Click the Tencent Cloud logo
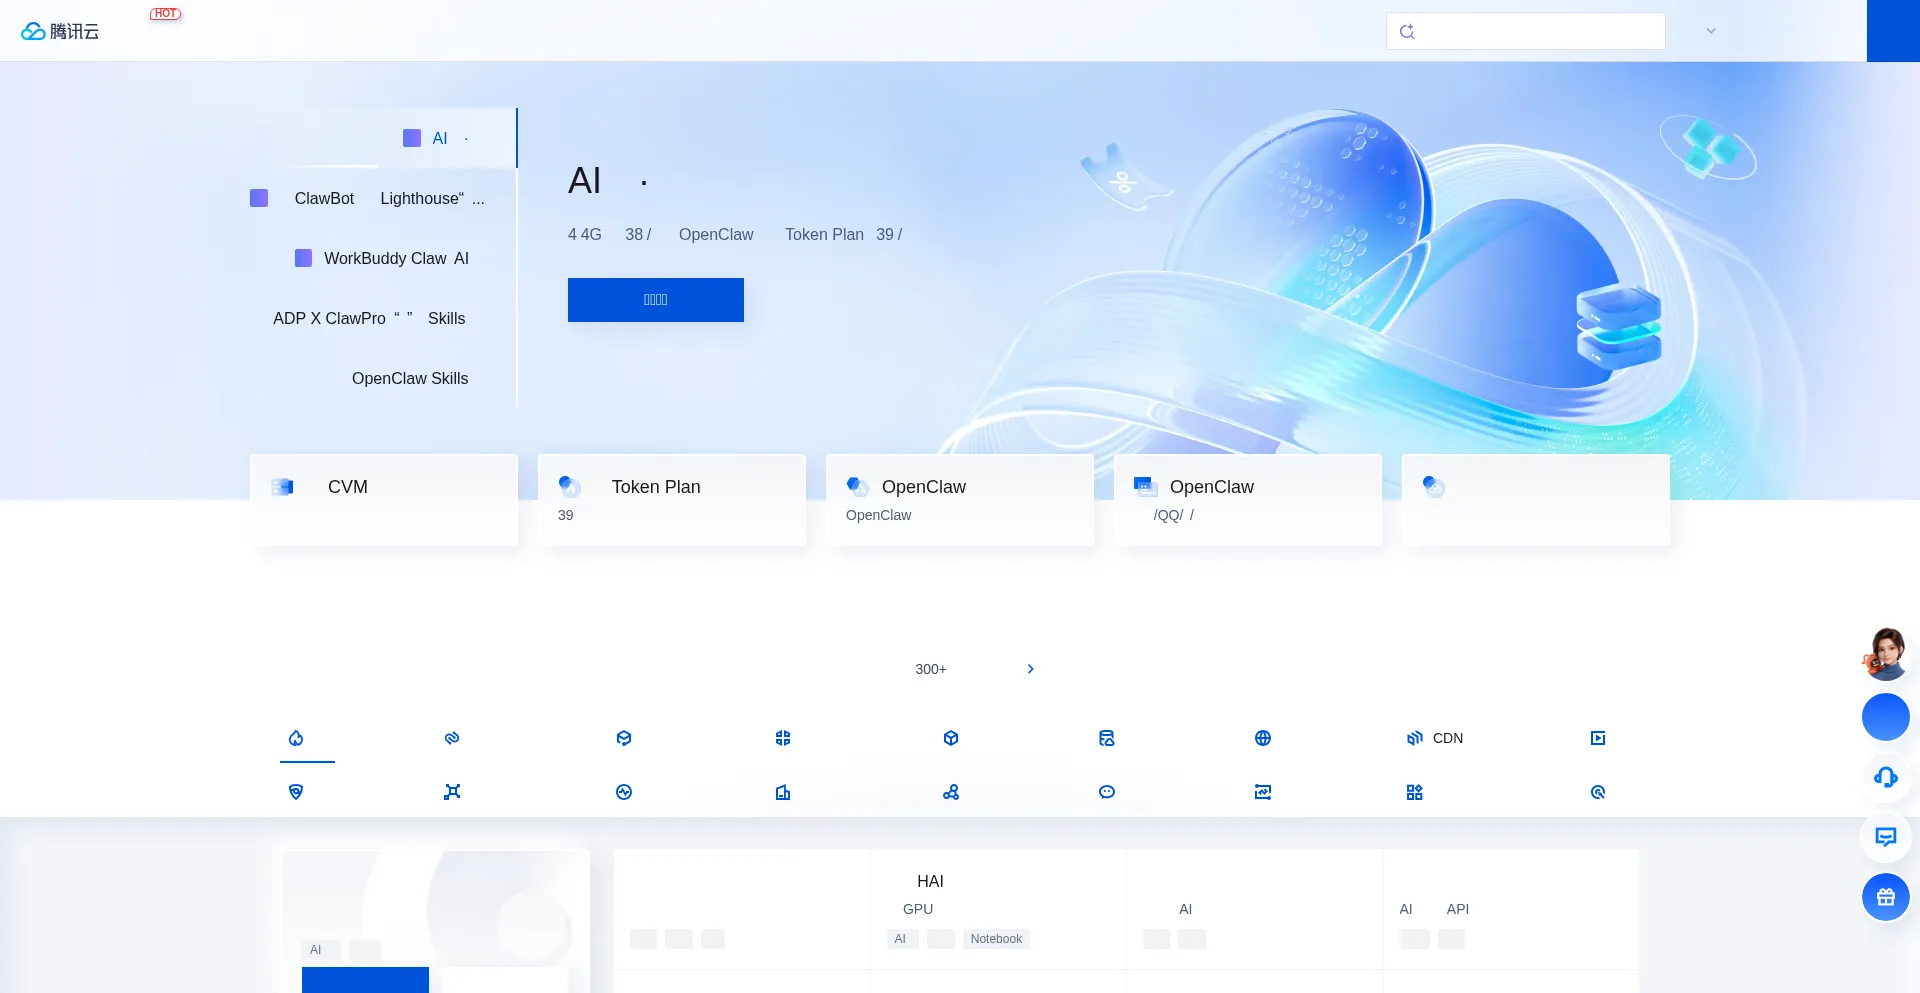The image size is (1920, 993). (60, 31)
